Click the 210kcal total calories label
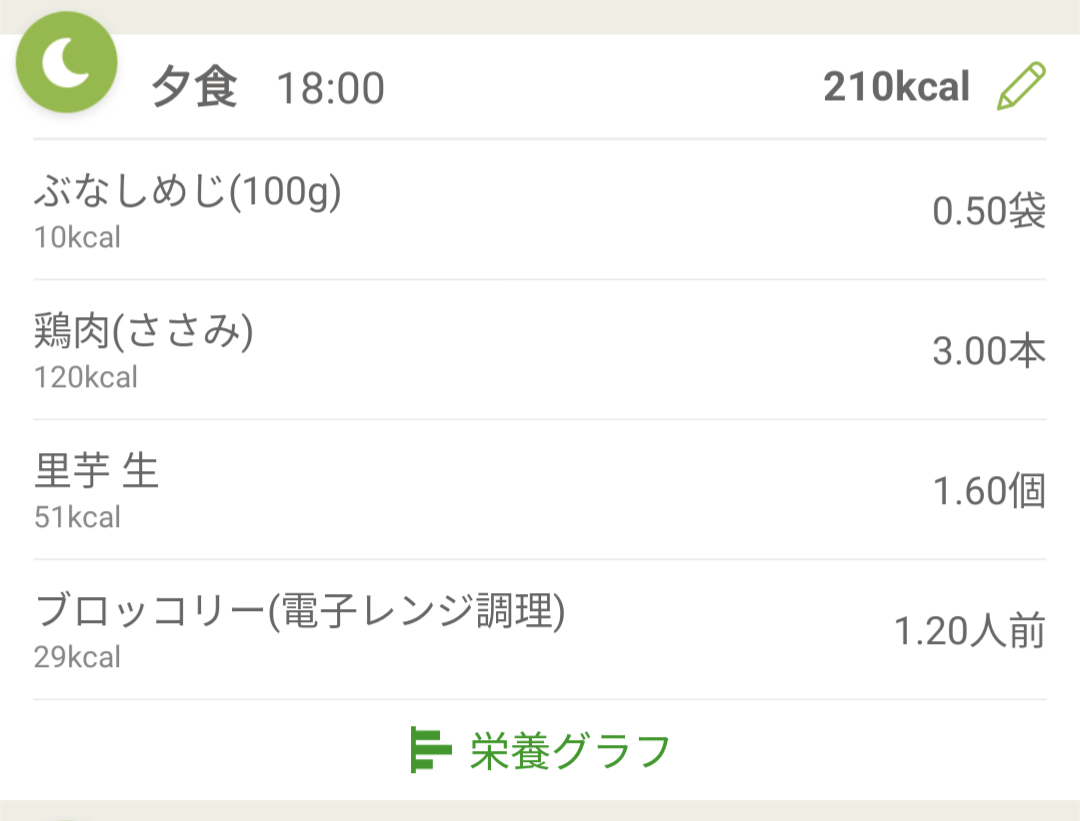 (x=896, y=87)
